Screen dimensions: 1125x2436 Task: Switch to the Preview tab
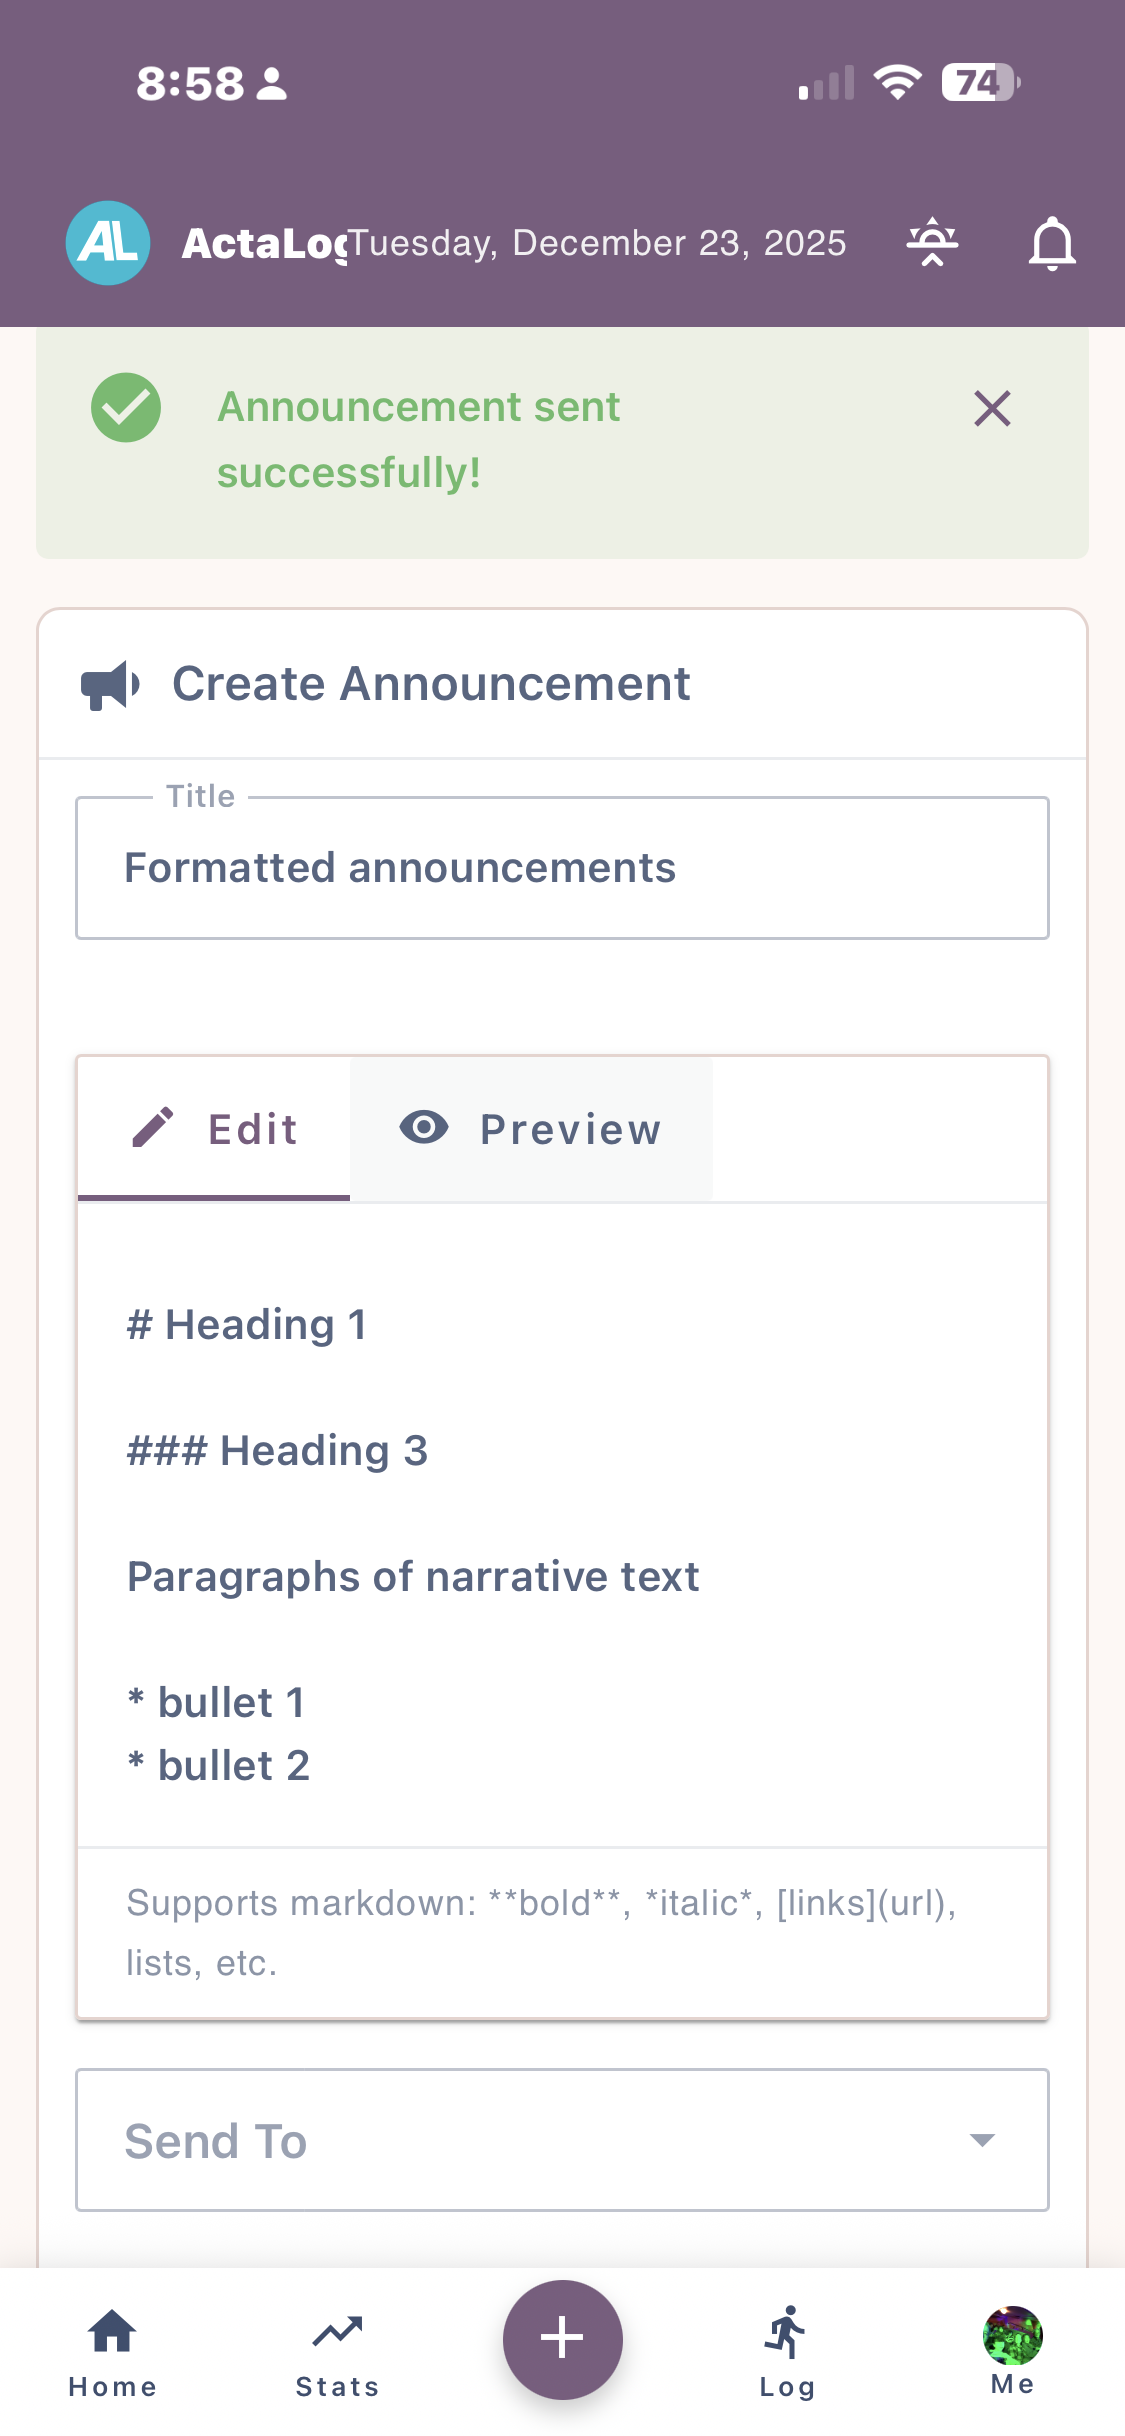tap(531, 1130)
